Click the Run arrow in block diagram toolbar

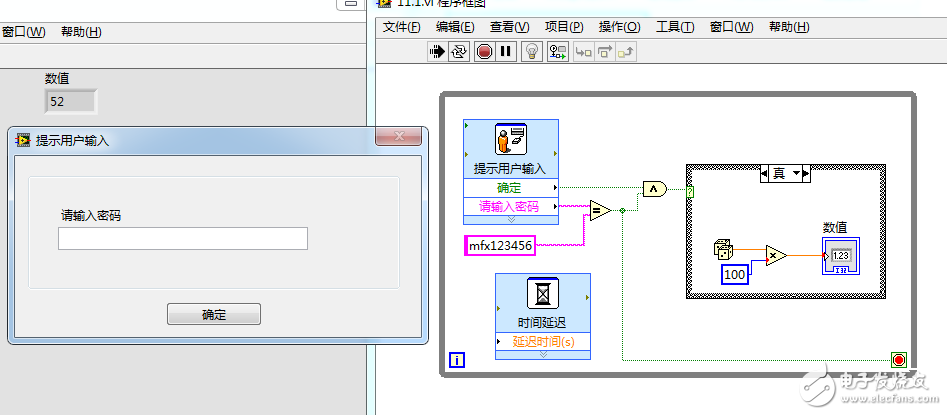pos(437,52)
